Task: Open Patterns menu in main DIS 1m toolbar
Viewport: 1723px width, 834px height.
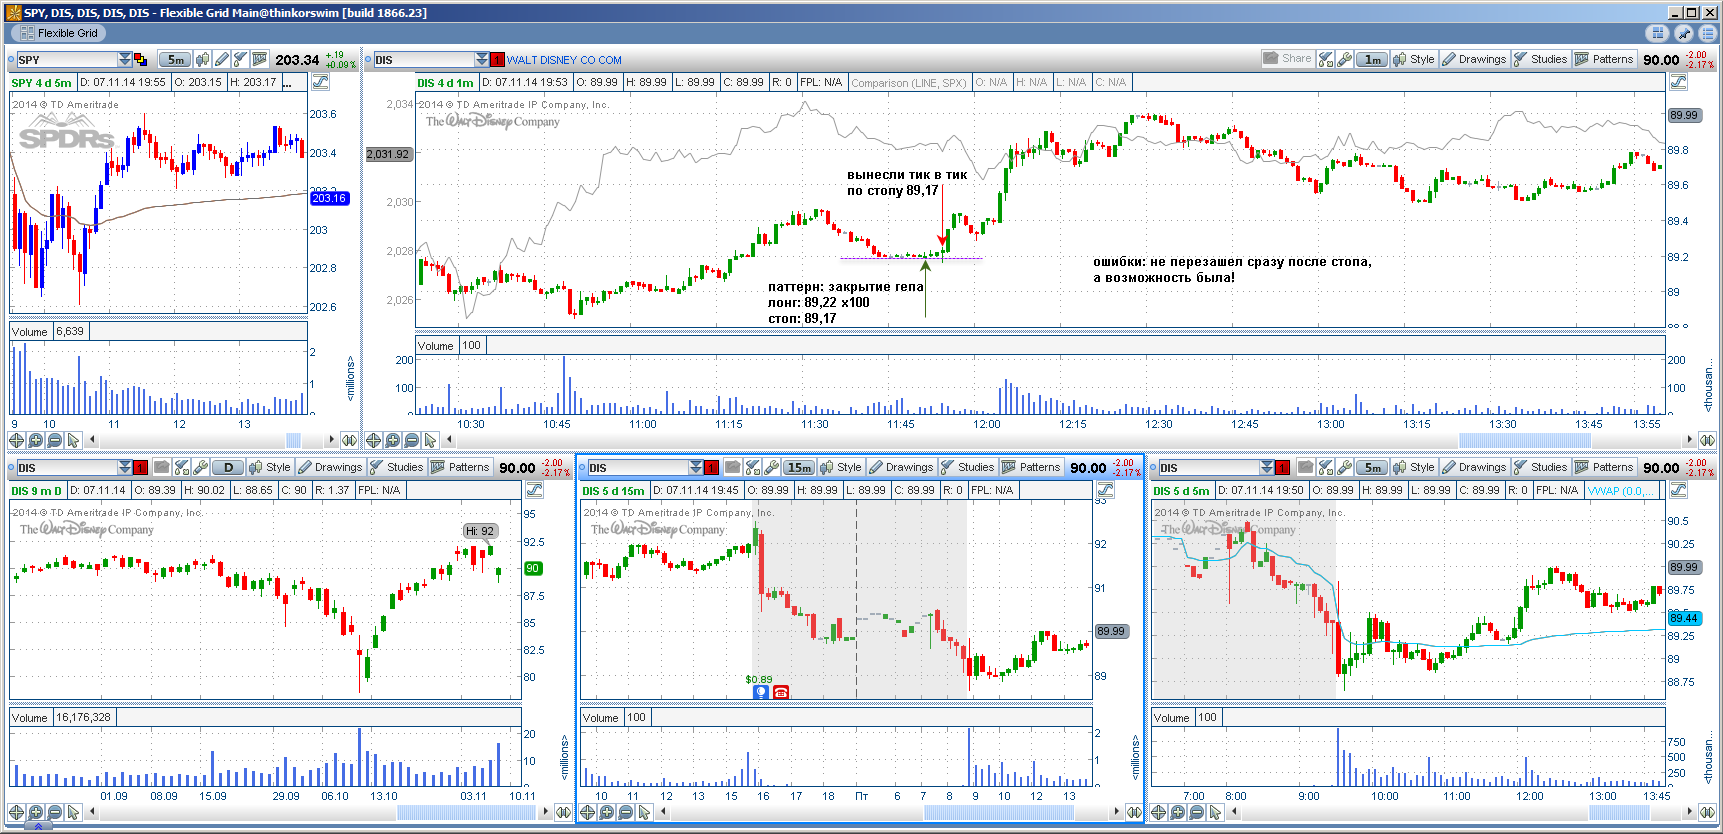Action: pyautogui.click(x=1604, y=60)
